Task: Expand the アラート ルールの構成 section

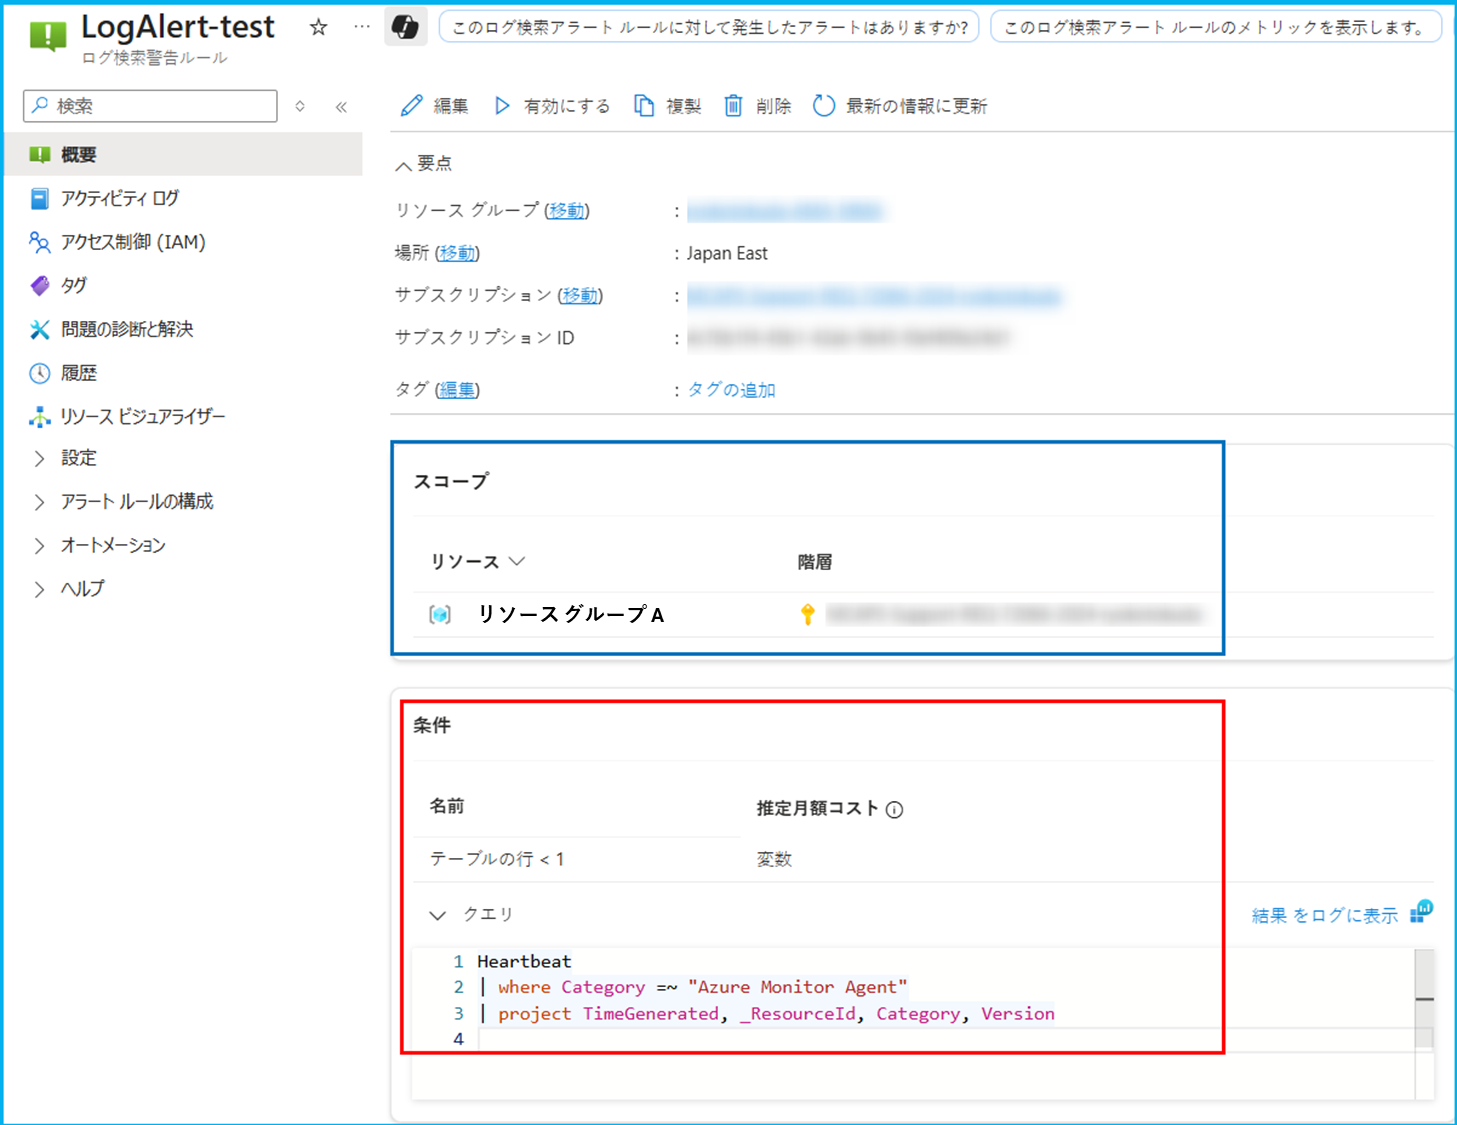Action: [x=40, y=502]
